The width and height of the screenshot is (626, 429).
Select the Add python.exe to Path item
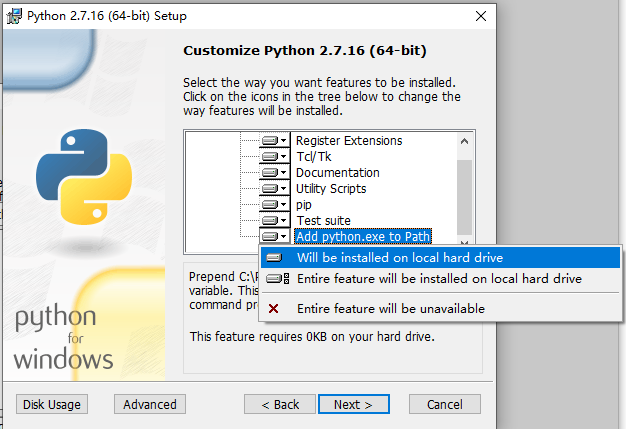[363, 236]
